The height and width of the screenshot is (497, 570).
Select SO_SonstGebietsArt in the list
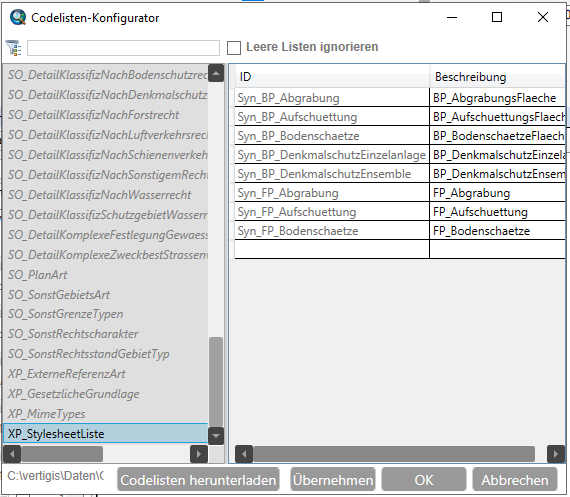(105, 294)
